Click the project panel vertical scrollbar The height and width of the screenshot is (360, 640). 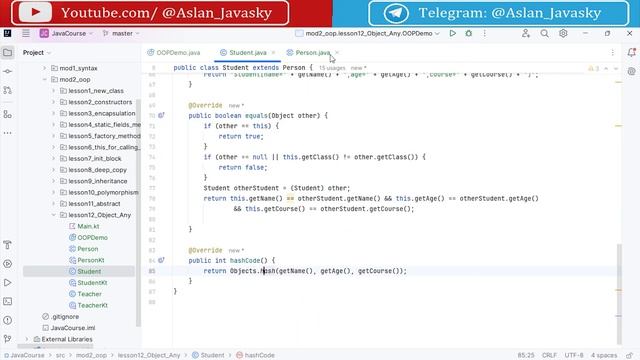138,212
